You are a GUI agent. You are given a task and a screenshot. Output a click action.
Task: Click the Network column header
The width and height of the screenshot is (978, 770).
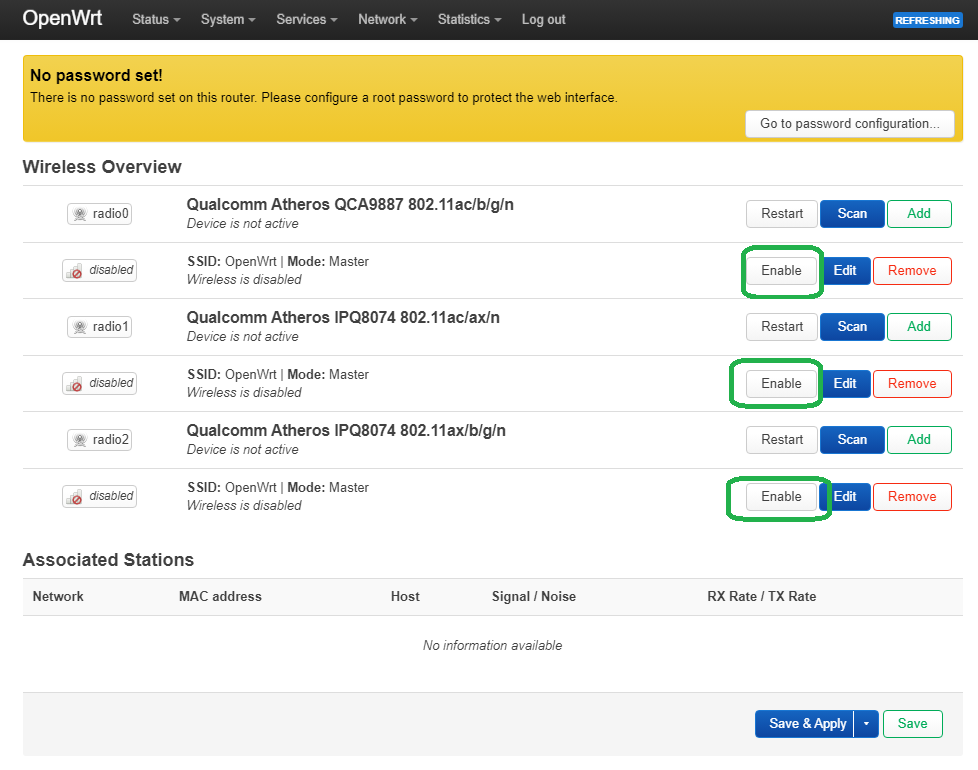tap(58, 597)
